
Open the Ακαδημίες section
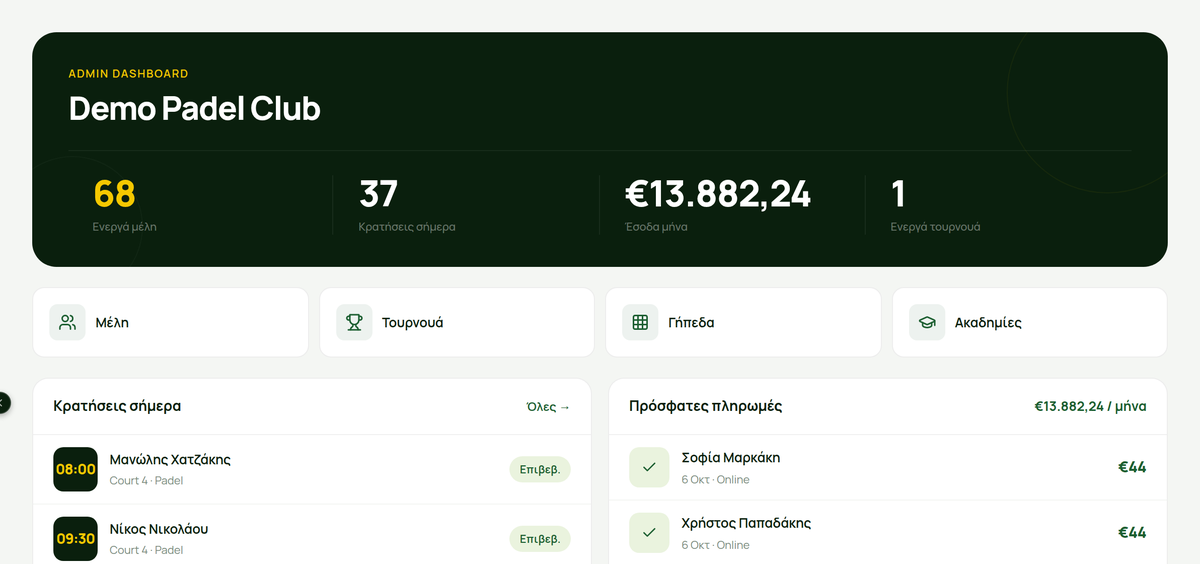[1030, 322]
